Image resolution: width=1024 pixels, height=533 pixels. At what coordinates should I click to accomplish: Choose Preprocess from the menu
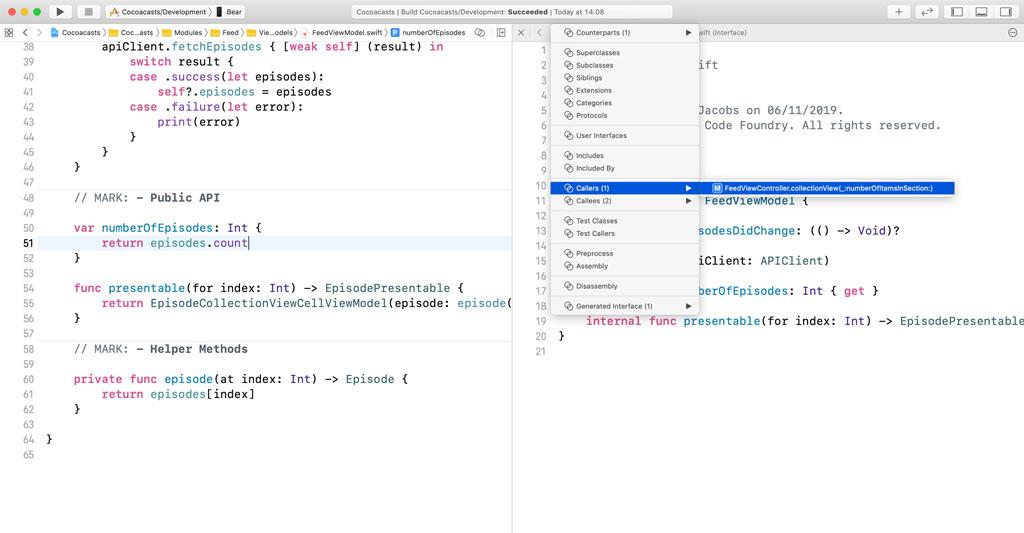coord(625,253)
